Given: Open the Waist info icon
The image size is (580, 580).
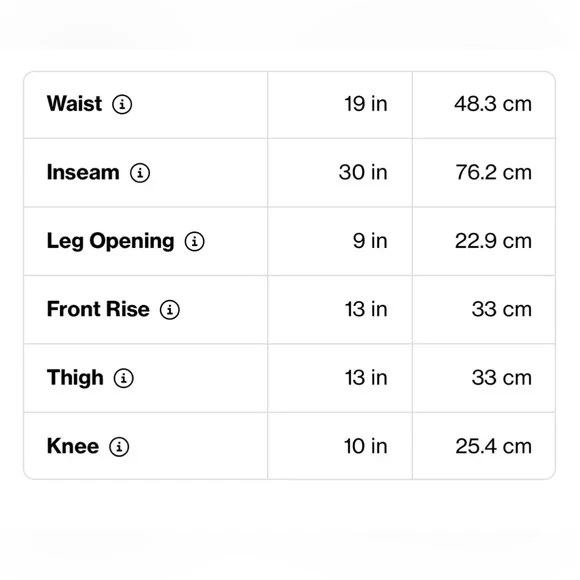Looking at the screenshot, I should pos(122,104).
